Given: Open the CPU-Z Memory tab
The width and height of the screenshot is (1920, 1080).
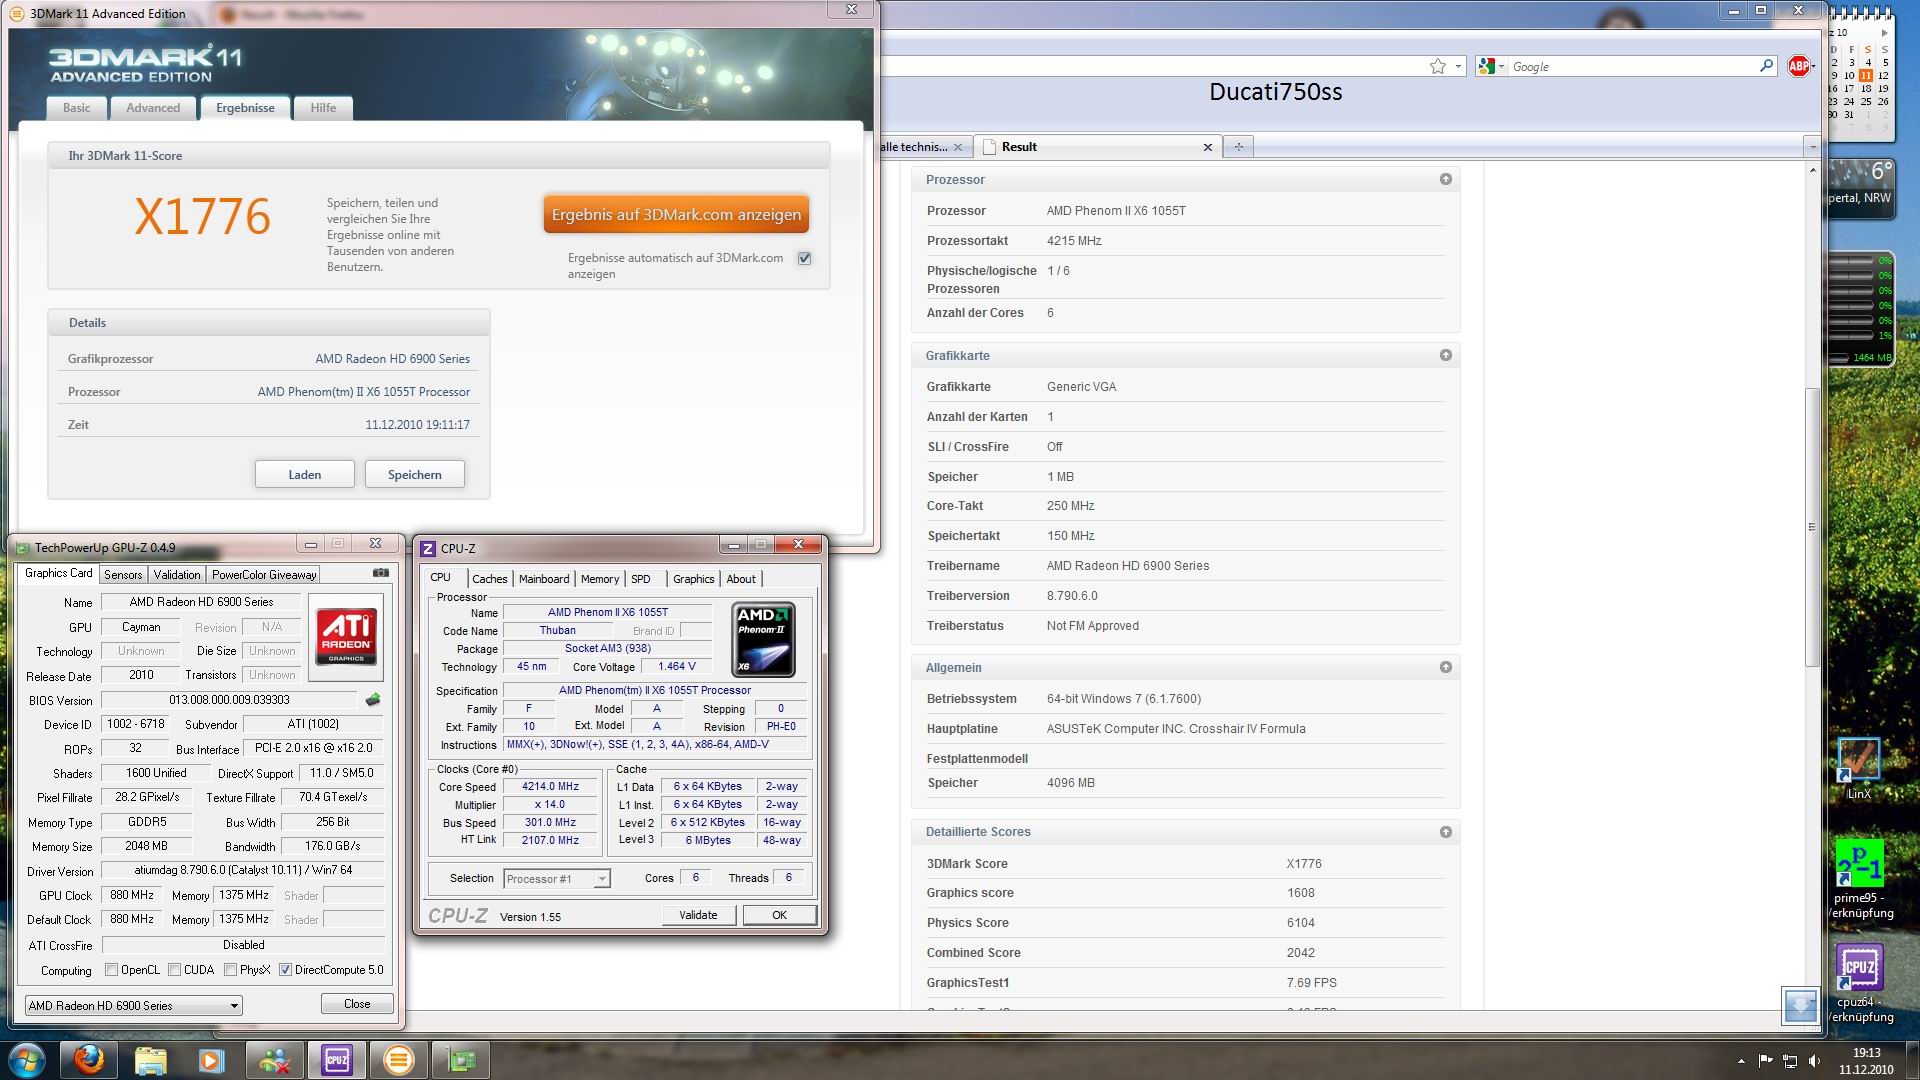Looking at the screenshot, I should click(599, 579).
